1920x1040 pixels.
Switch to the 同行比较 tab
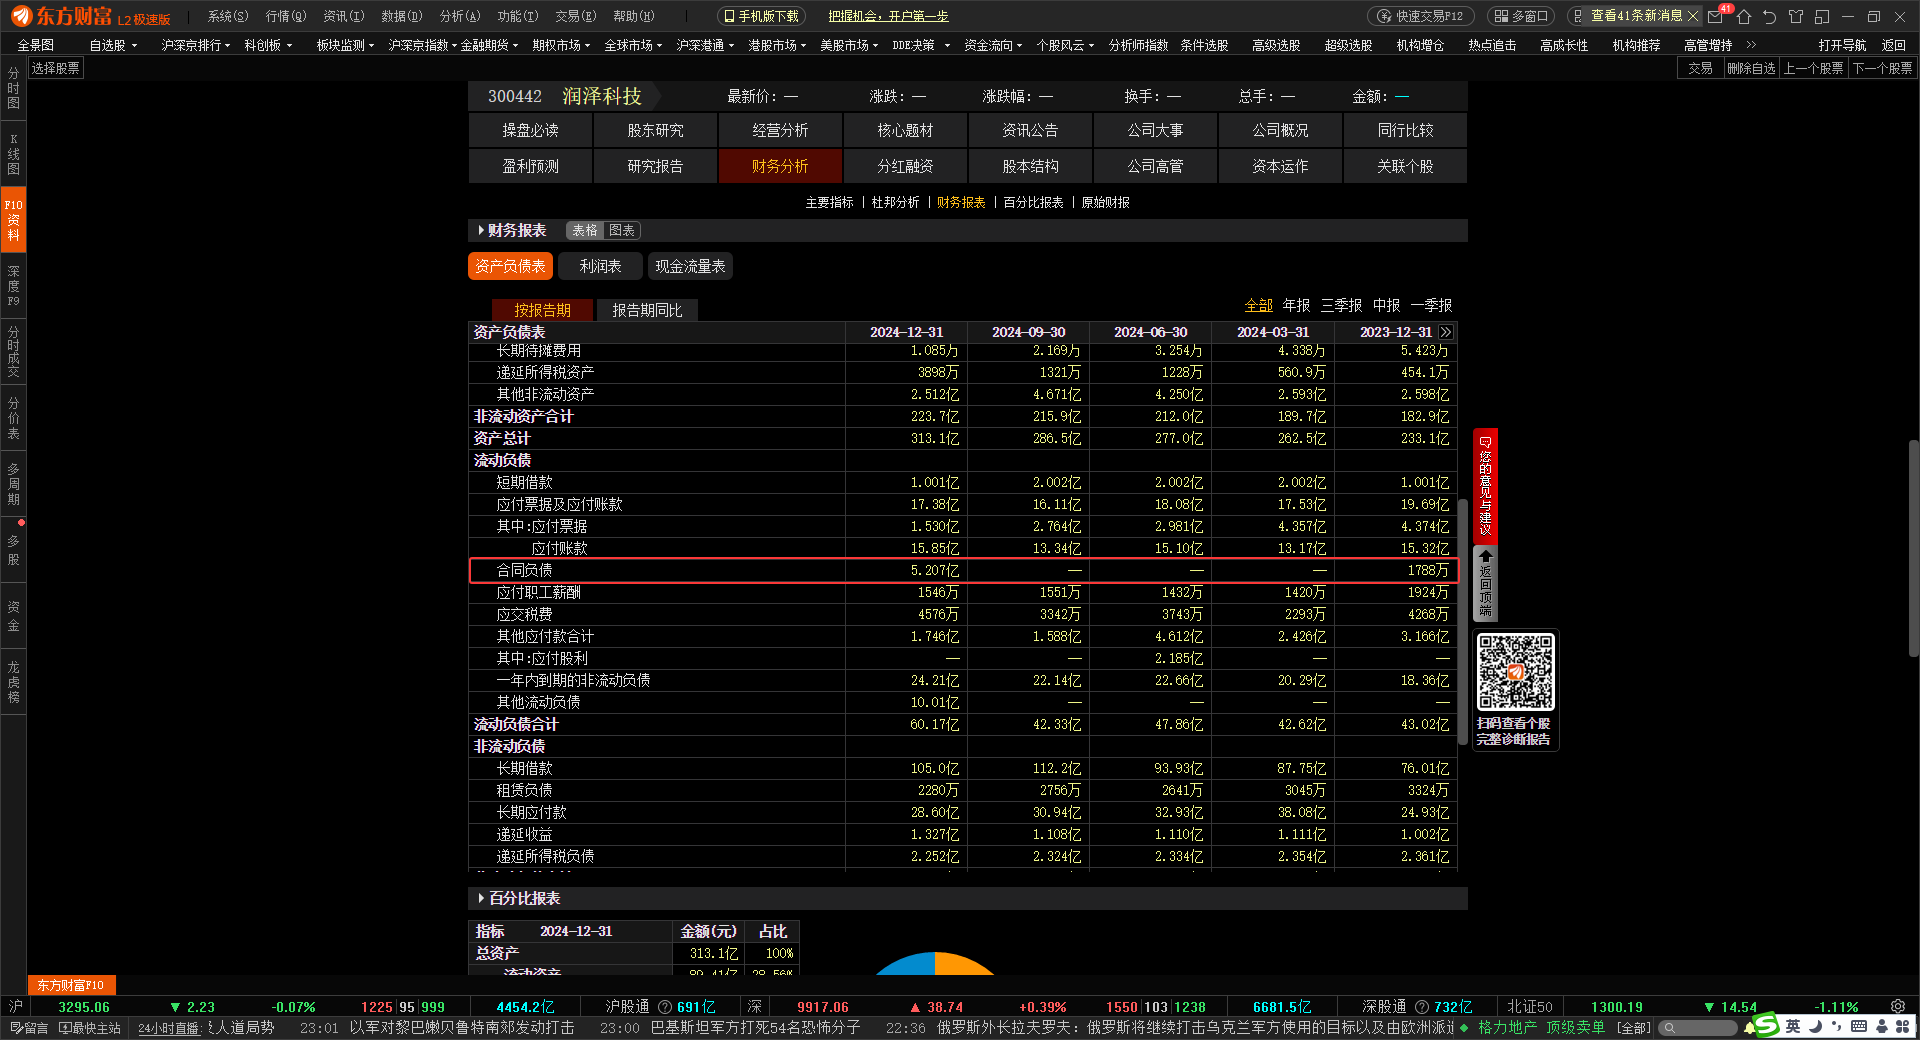(x=1405, y=130)
